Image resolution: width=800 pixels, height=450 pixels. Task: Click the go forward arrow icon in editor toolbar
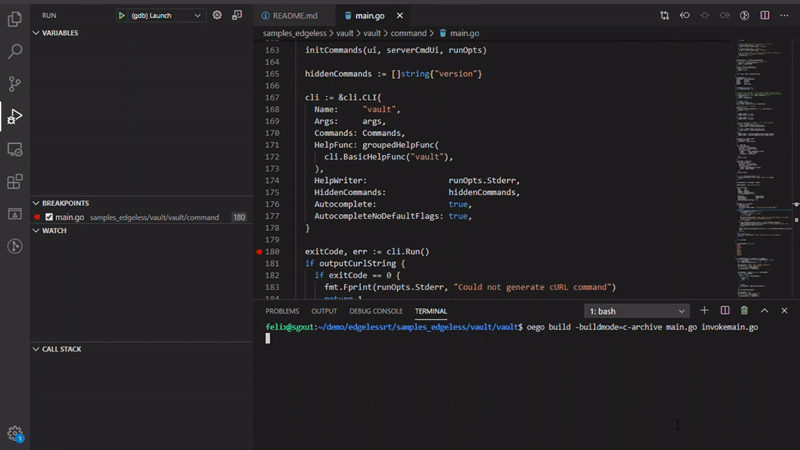(724, 16)
